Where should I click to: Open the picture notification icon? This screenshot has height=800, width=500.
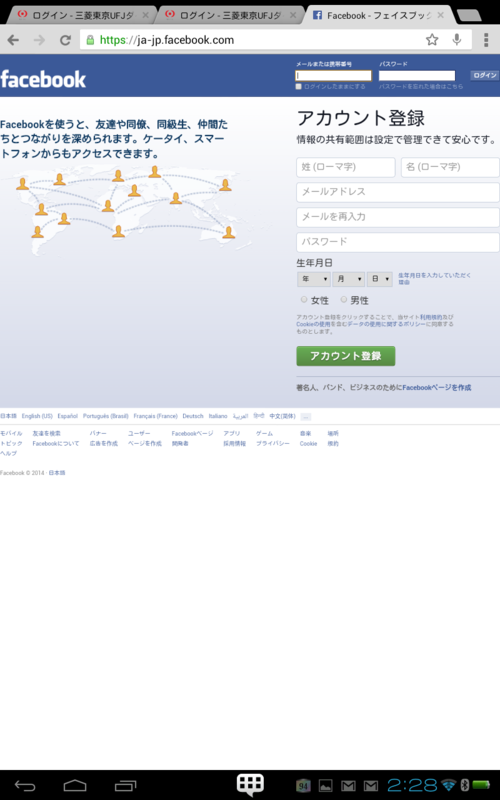pyautogui.click(x=326, y=786)
